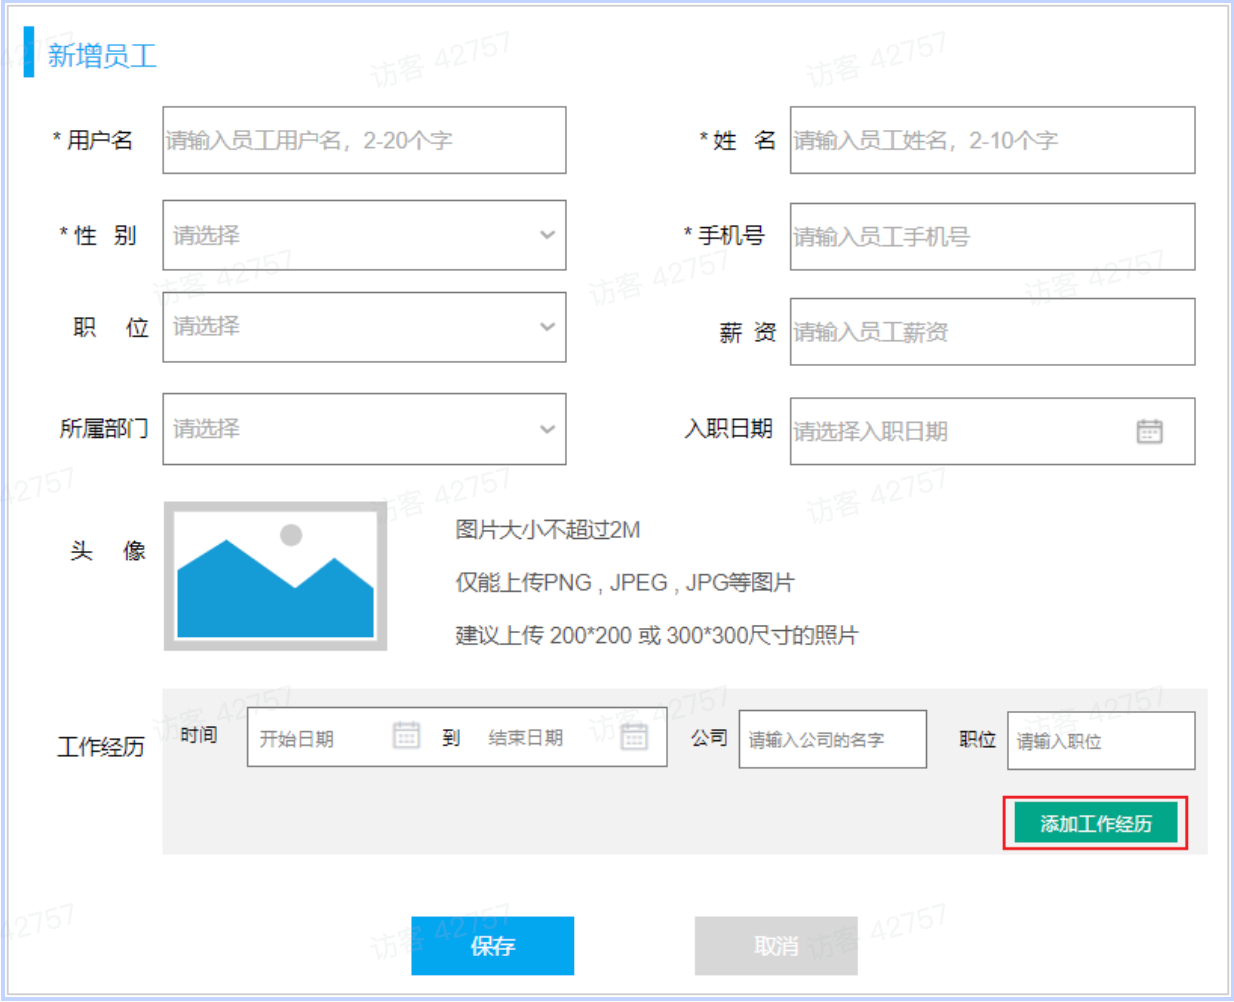Open the 入职日期 calendar picker icon
Viewport: 1234px width, 1002px height.
1149,430
